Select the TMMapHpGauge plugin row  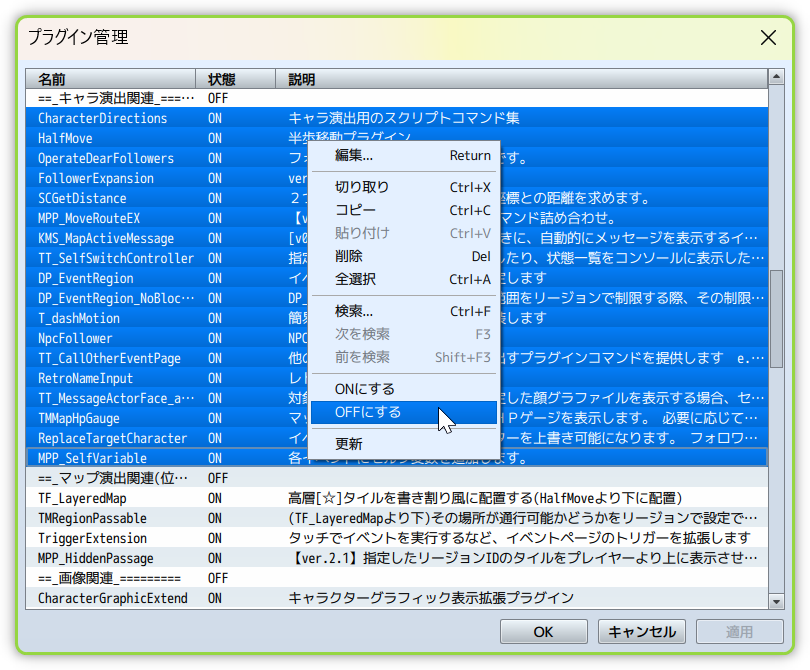(x=397, y=418)
